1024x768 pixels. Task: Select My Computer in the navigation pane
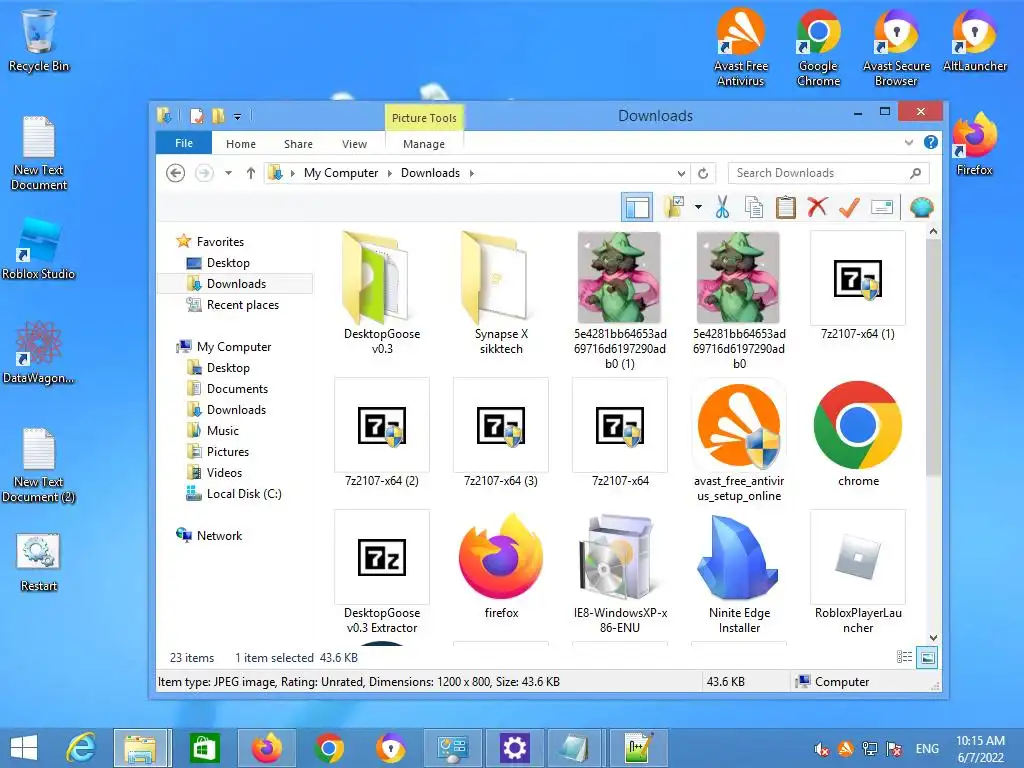tap(234, 347)
